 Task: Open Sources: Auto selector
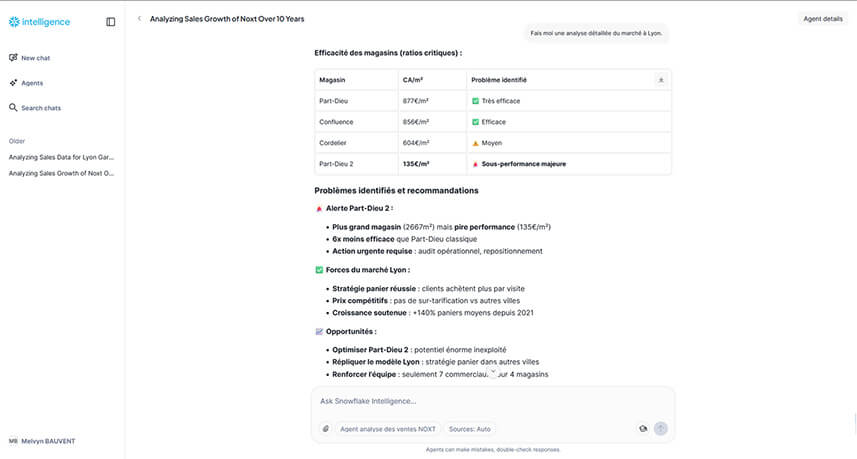click(469, 428)
